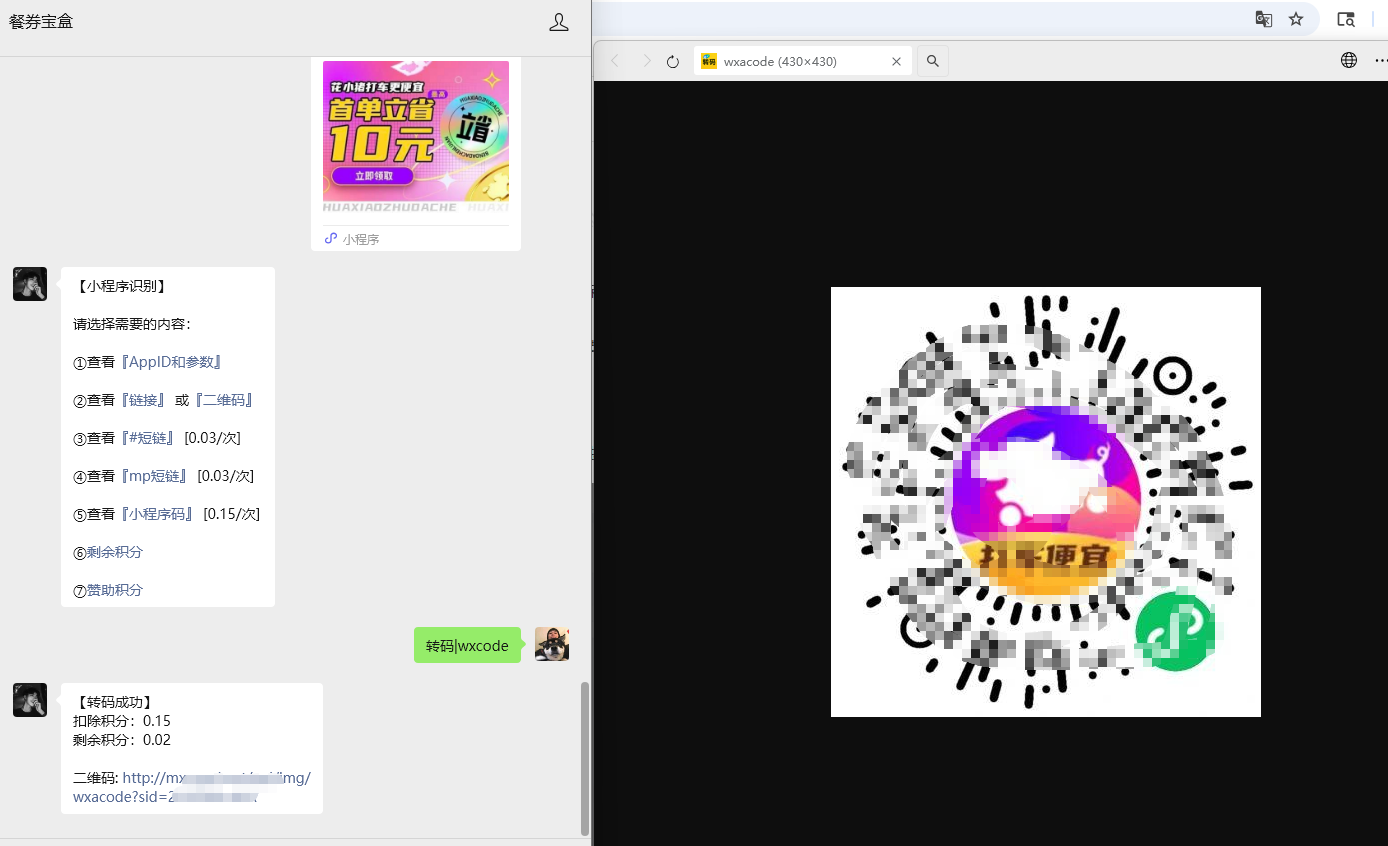
Task: Click the chat scrollbar thumb
Action: click(x=585, y=758)
